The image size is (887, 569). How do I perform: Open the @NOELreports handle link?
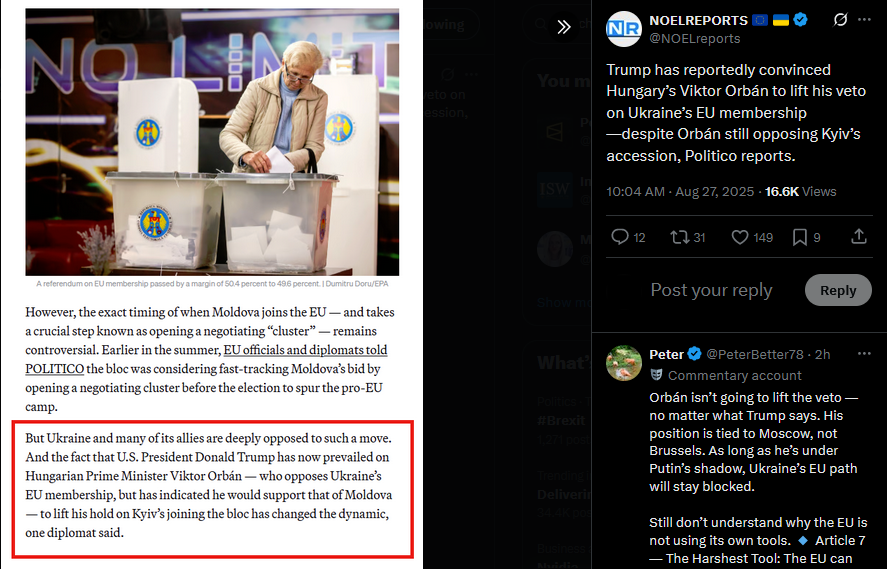coord(695,38)
